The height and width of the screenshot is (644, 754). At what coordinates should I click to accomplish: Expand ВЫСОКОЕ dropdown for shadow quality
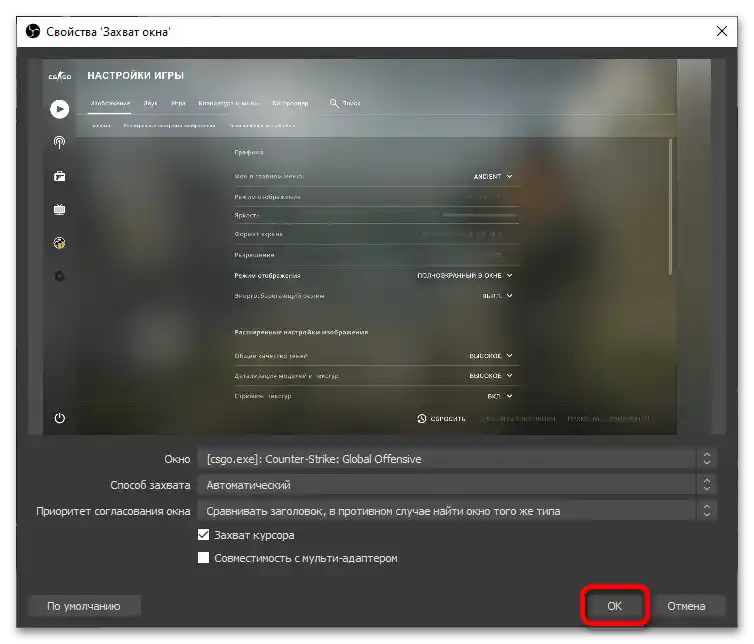click(491, 356)
